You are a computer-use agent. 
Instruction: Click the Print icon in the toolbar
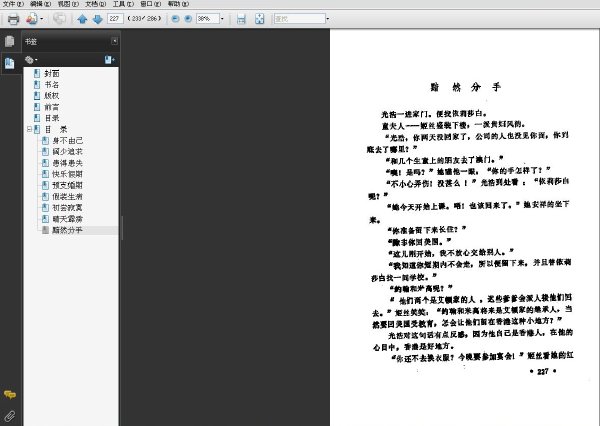[x=13, y=19]
